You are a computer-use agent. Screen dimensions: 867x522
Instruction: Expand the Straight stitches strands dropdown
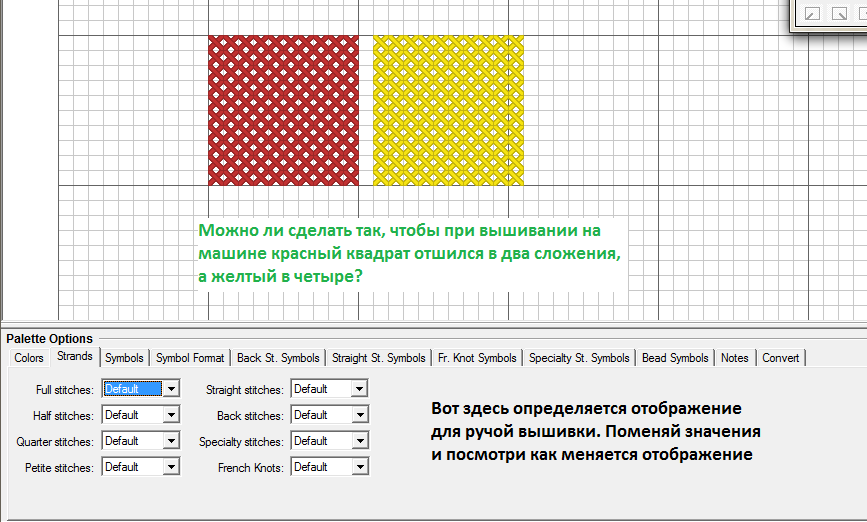[x=360, y=389]
